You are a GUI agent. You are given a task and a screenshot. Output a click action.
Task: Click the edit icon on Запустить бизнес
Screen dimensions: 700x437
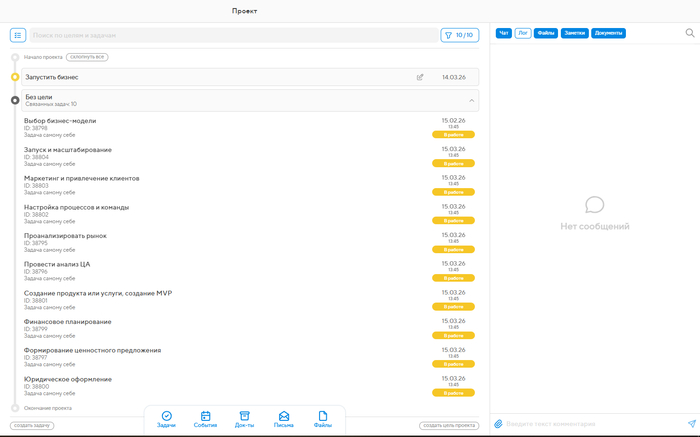point(420,77)
